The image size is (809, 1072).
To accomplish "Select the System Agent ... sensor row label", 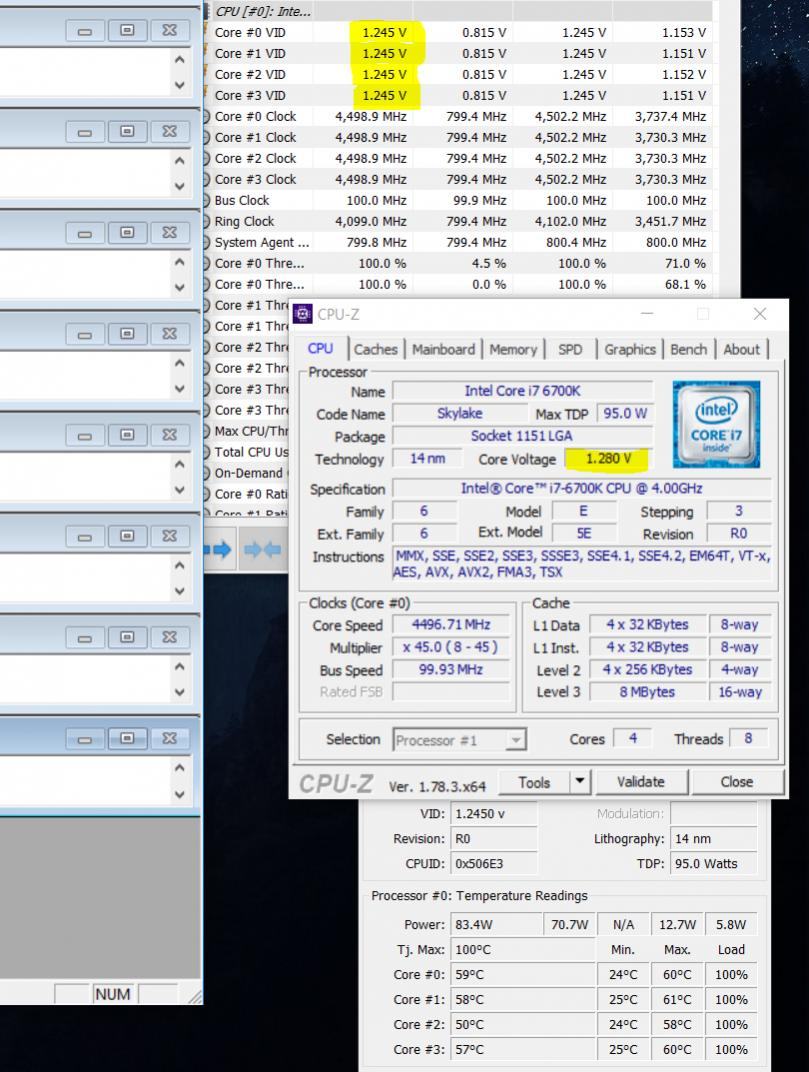I will click(x=261, y=243).
